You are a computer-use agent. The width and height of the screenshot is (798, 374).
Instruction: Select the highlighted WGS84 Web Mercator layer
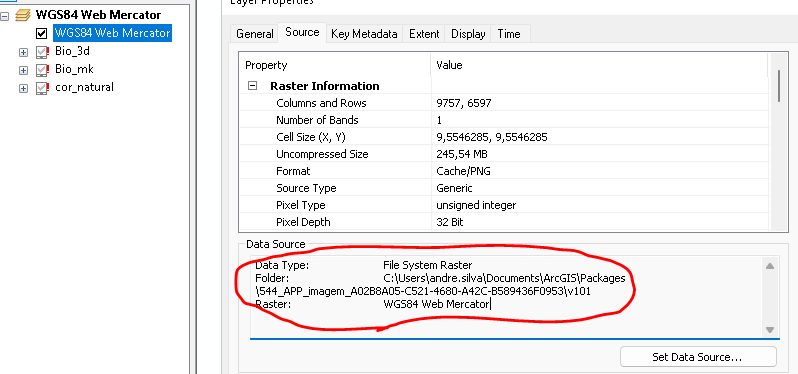coord(112,33)
